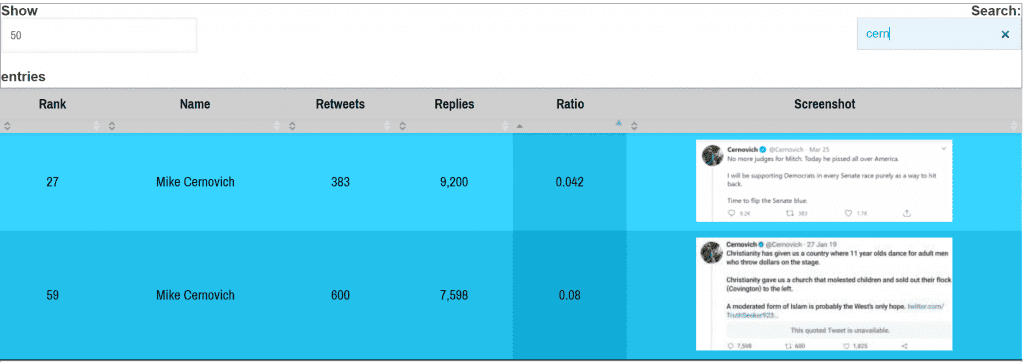Click the sort arrows under Retweets header
1024x362 pixels.
coord(293,125)
